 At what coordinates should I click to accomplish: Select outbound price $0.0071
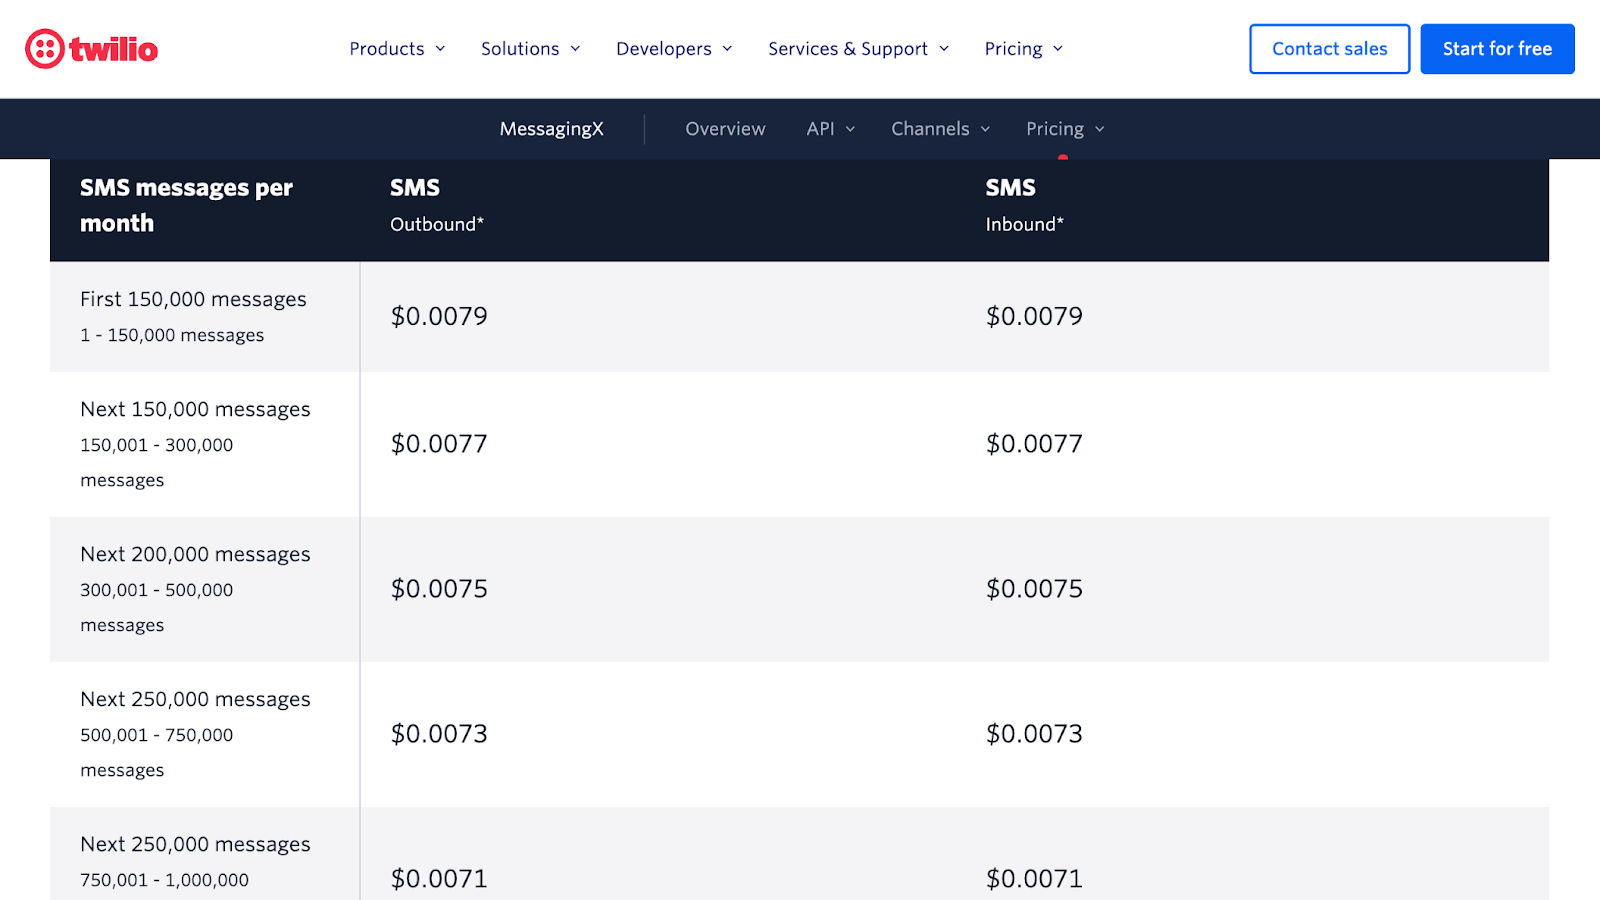pyautogui.click(x=439, y=879)
